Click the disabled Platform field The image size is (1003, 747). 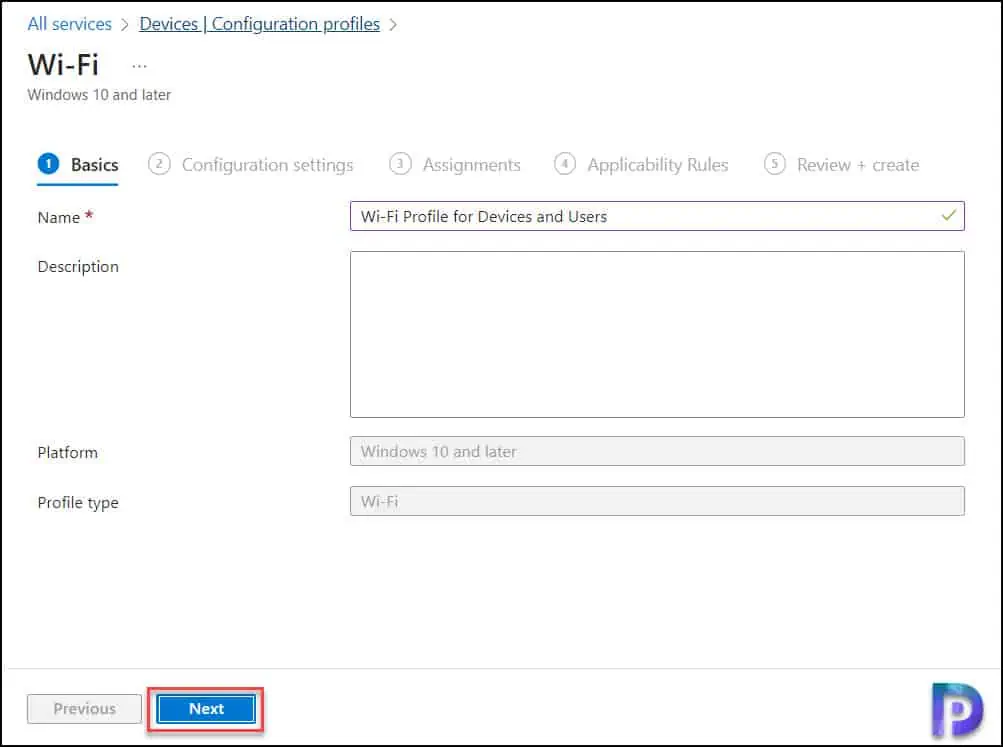(657, 452)
